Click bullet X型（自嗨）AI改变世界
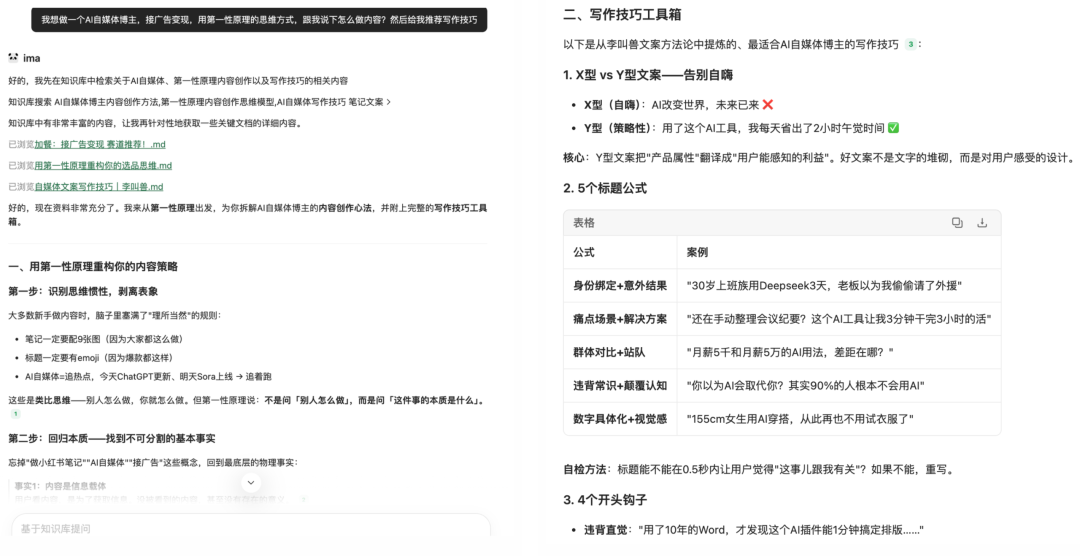This screenshot has width=1080, height=556. coord(678,105)
